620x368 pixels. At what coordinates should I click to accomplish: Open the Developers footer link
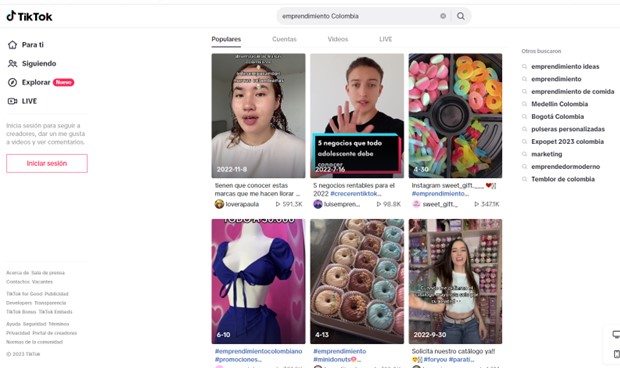point(19,303)
